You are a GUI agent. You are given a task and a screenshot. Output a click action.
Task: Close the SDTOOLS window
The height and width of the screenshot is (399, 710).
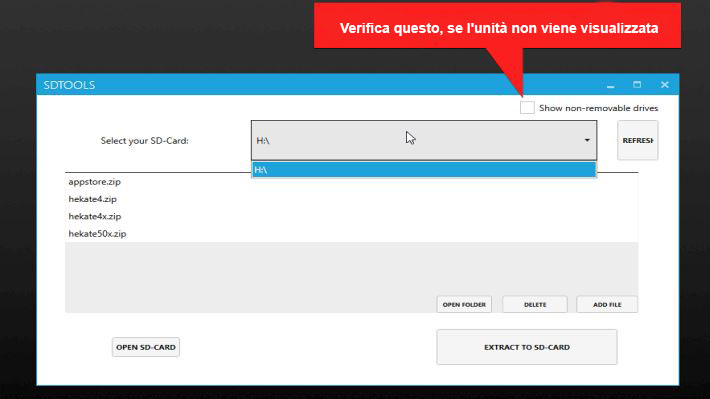coord(664,85)
